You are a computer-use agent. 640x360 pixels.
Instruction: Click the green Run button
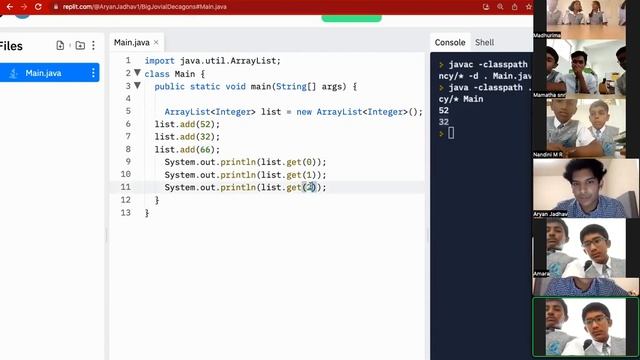pyautogui.click(x=351, y=18)
